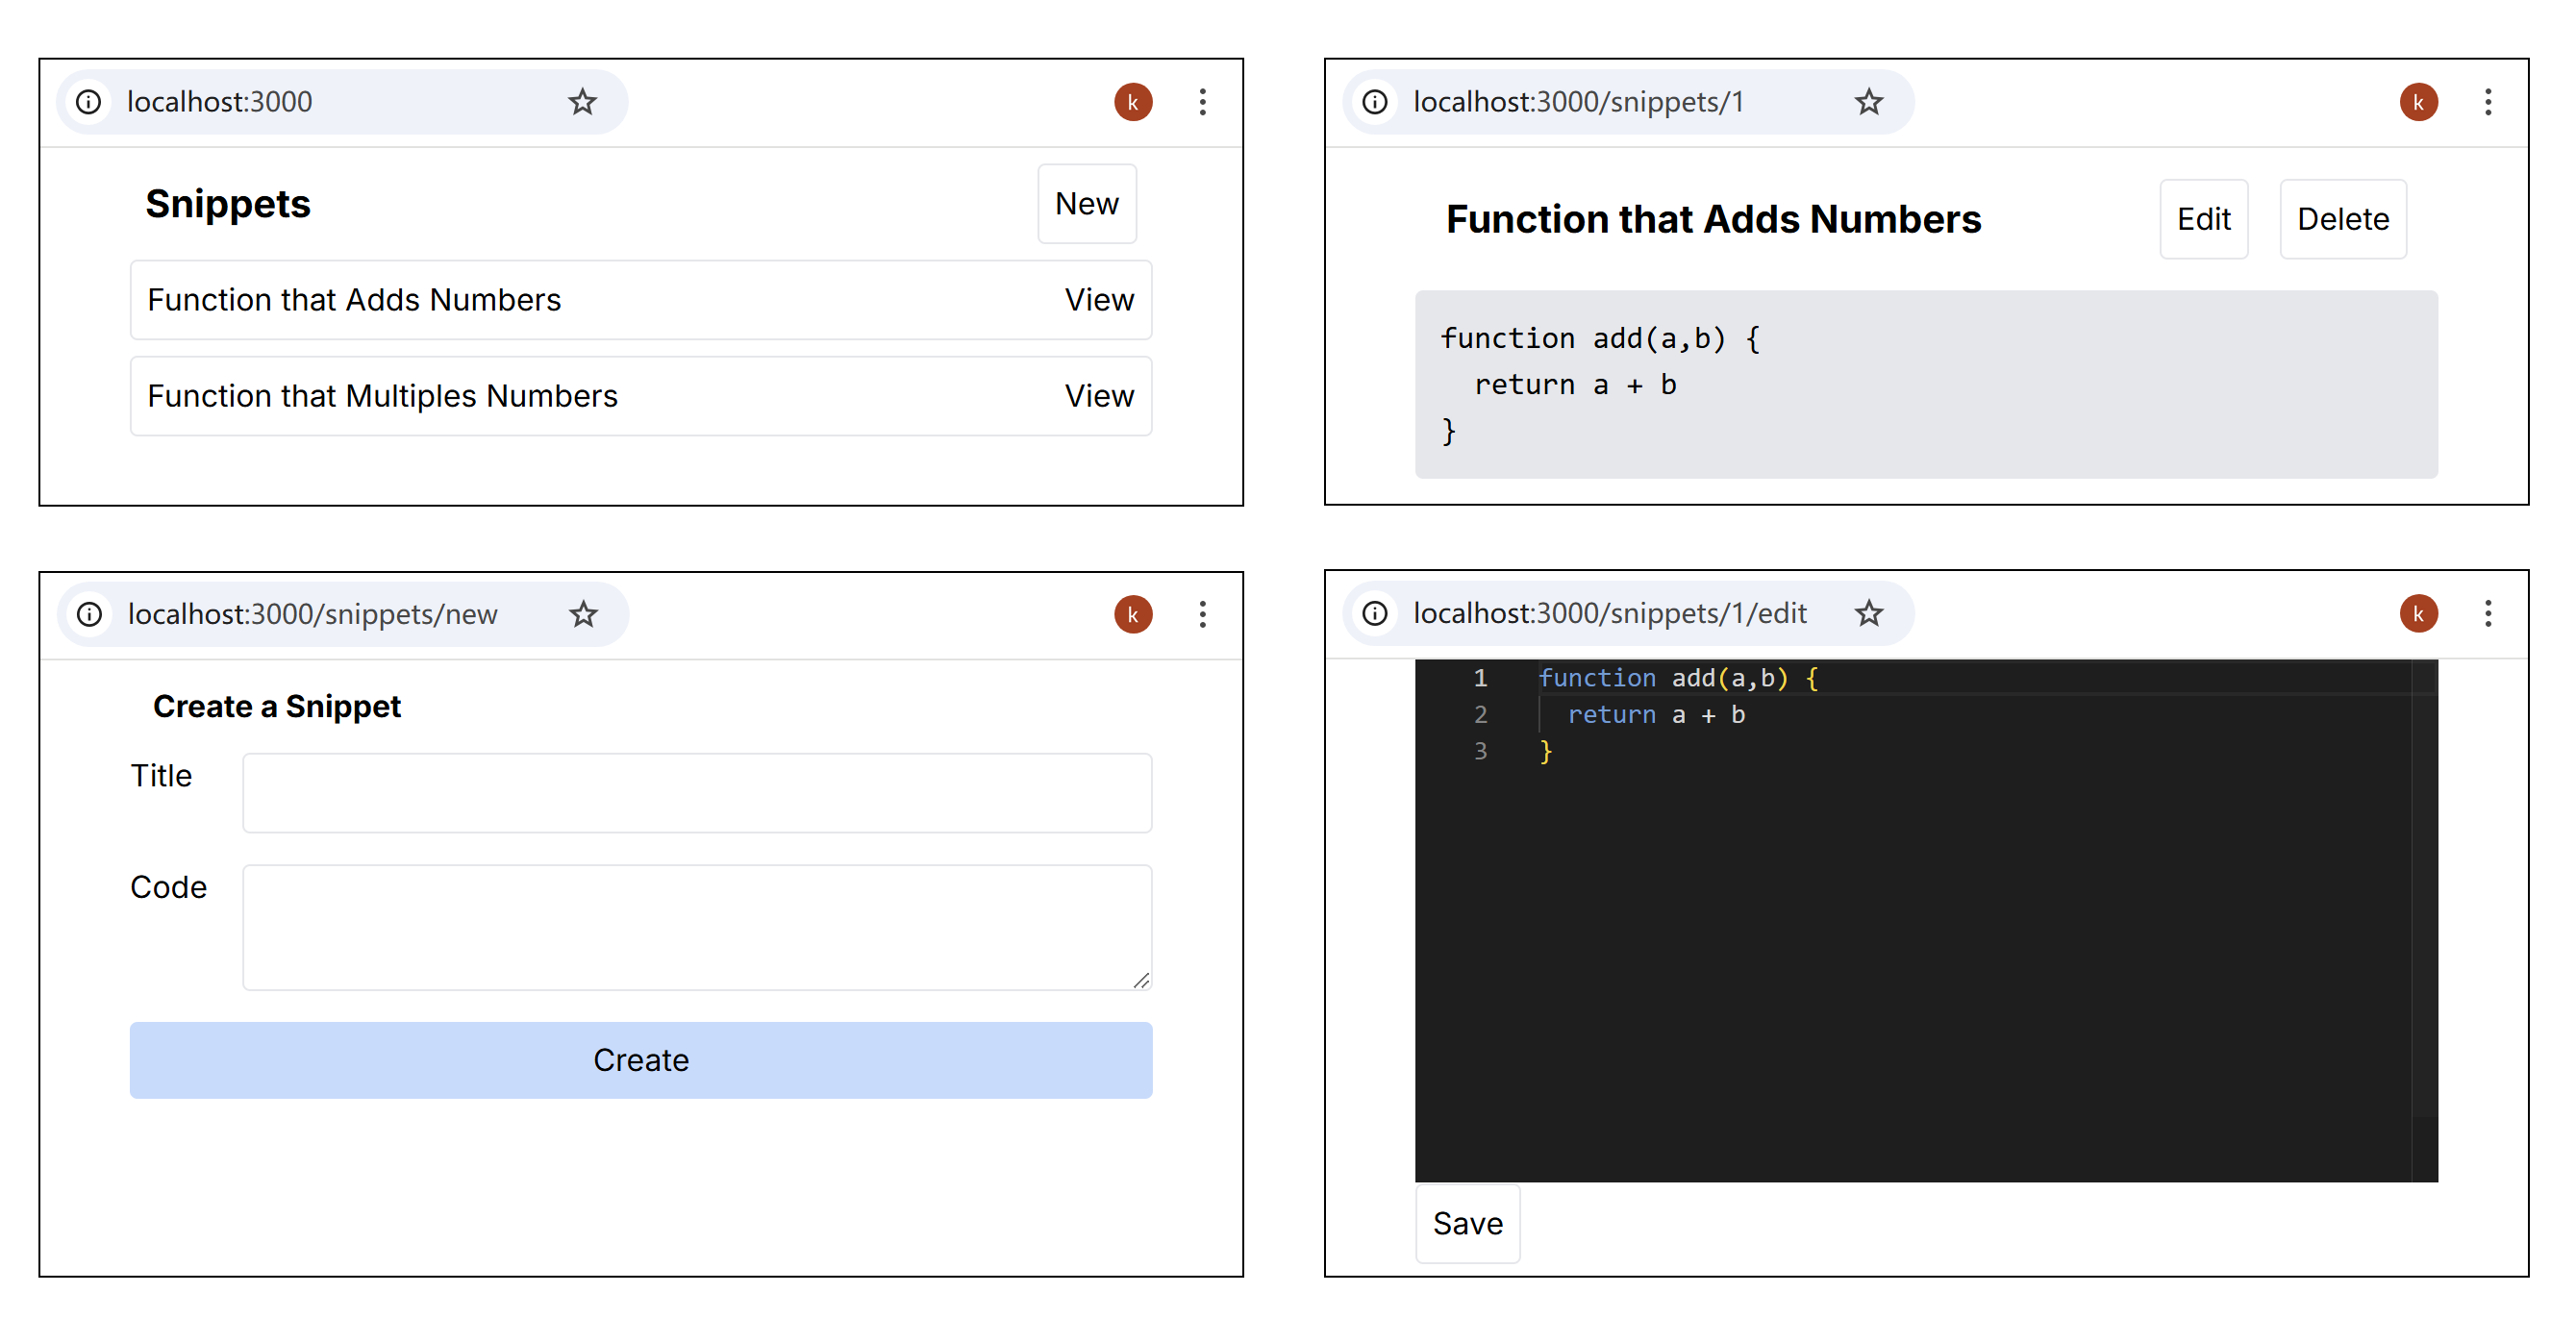This screenshot has height=1318, width=2576.
Task: Click the localhost:3000/snippets/1/edit URL text
Action: [x=1609, y=613]
